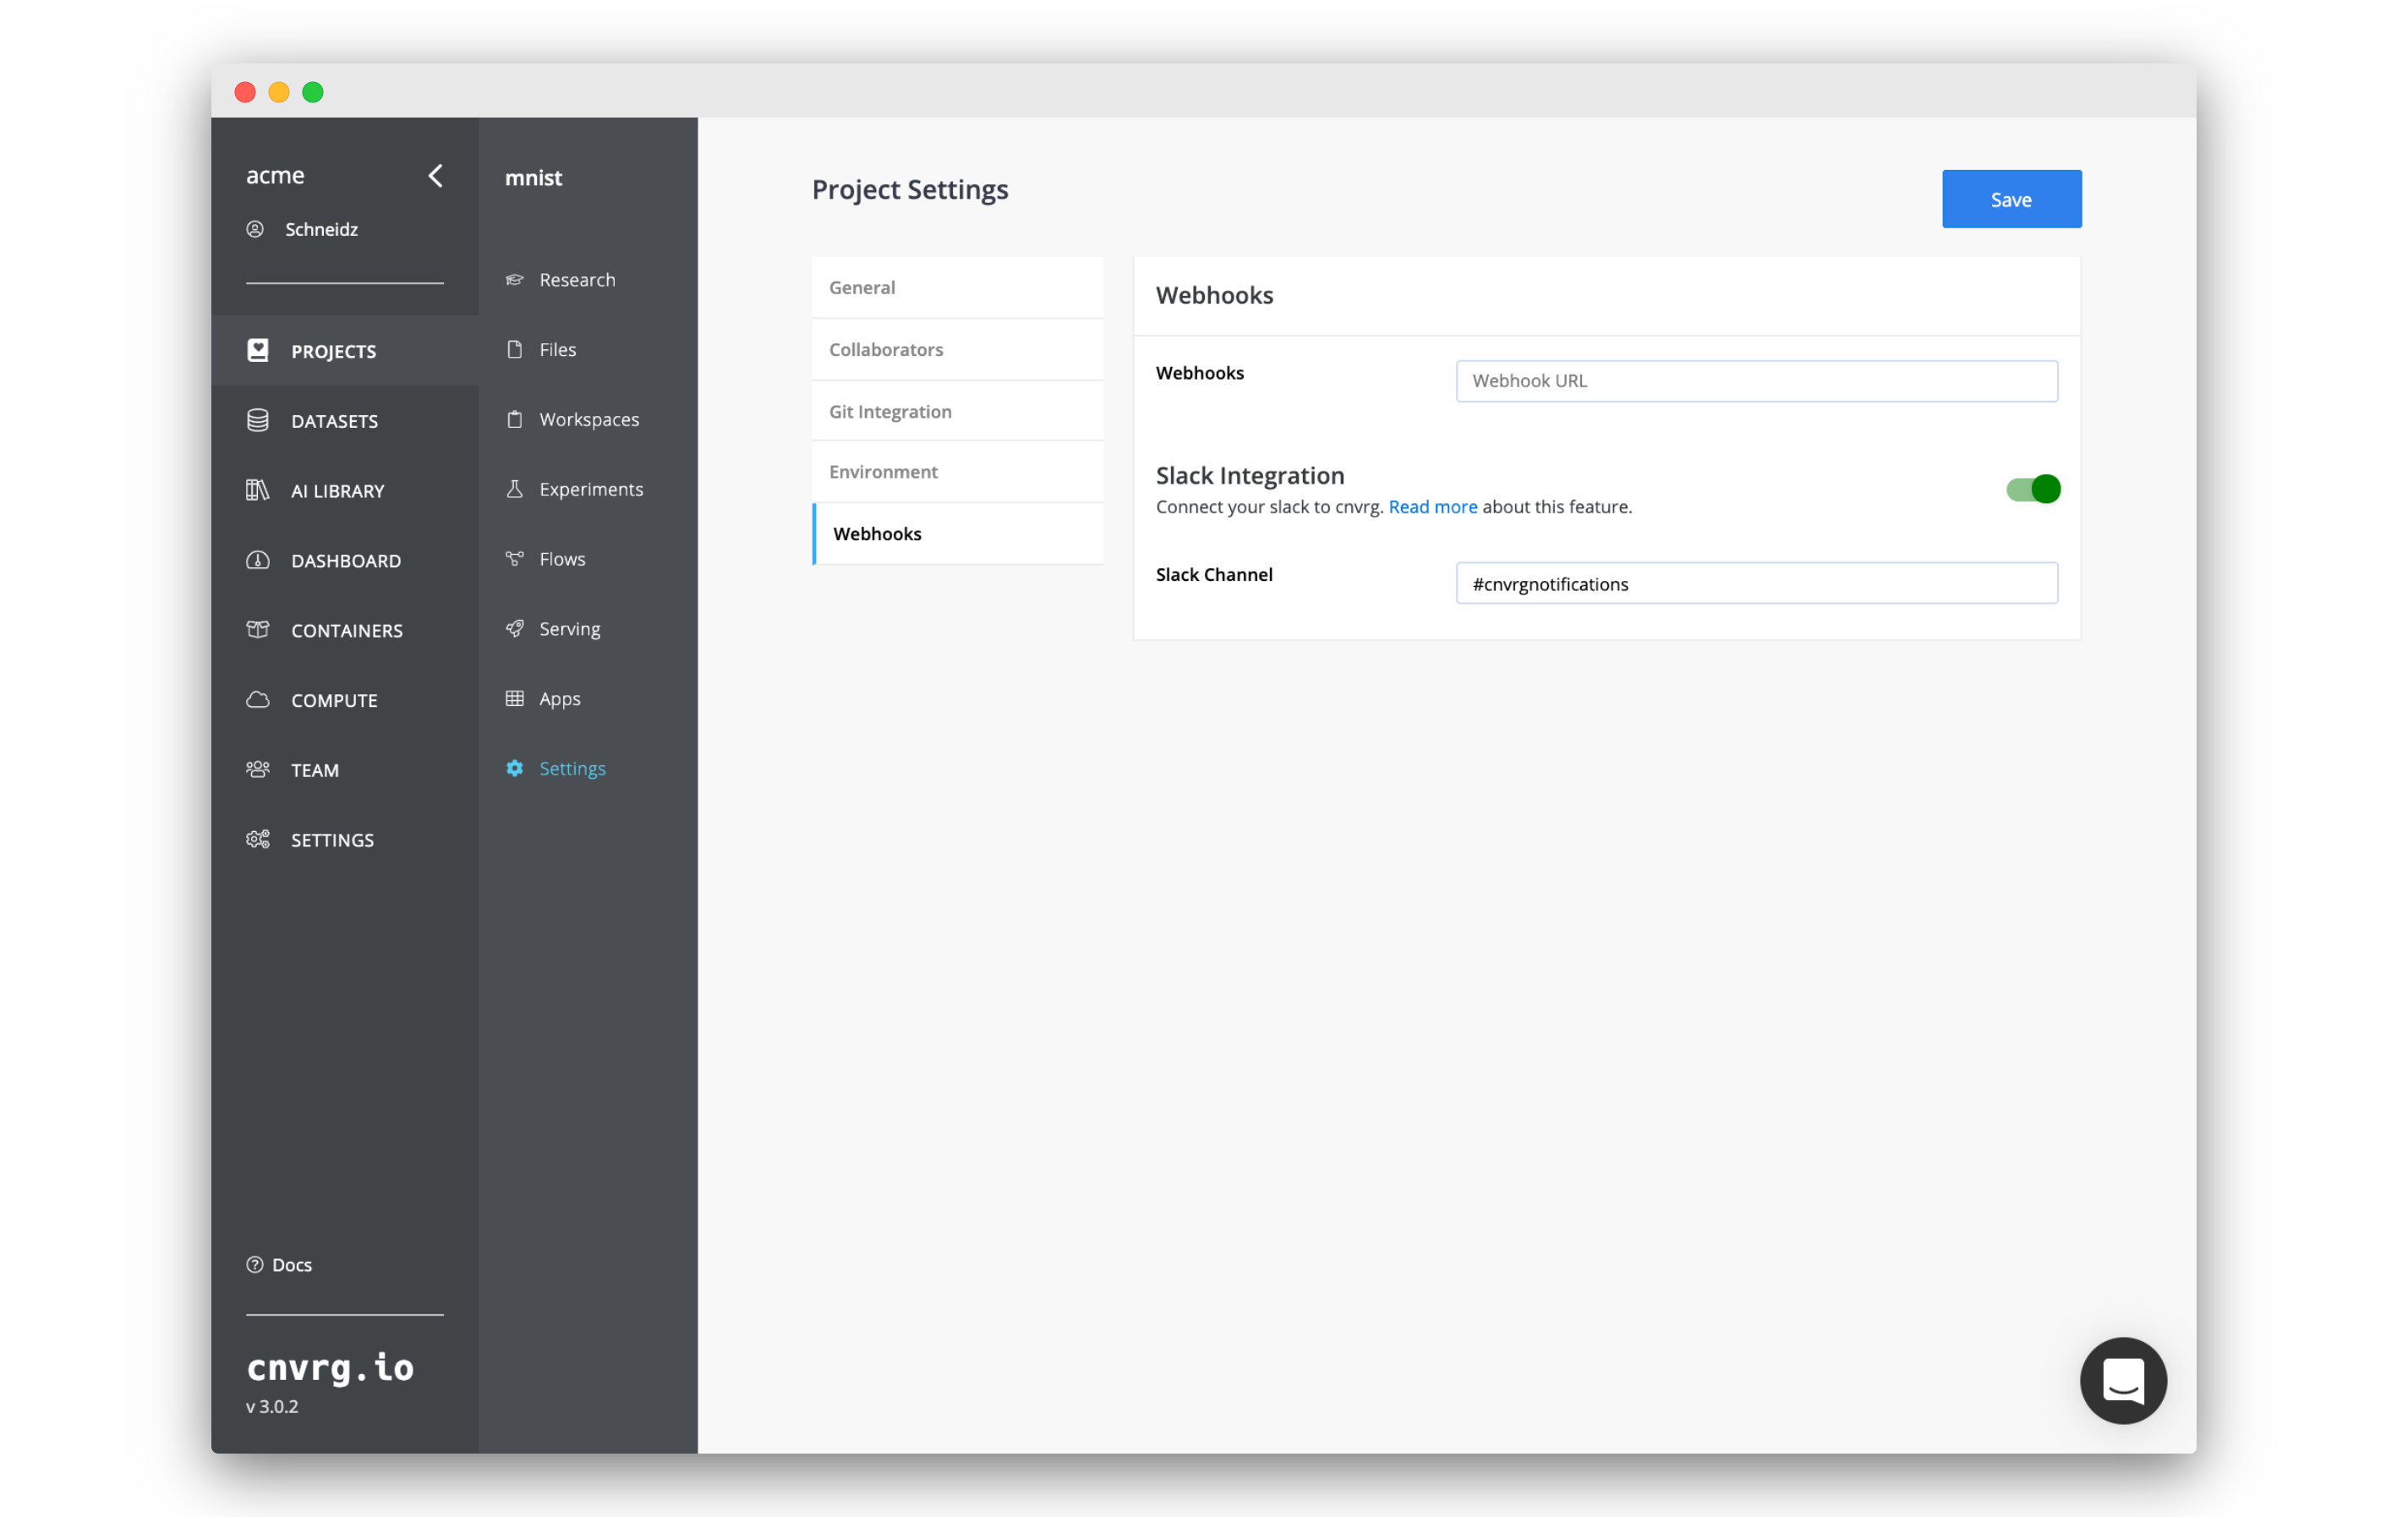
Task: Disable the Slack Integration toggle
Action: [2033, 489]
